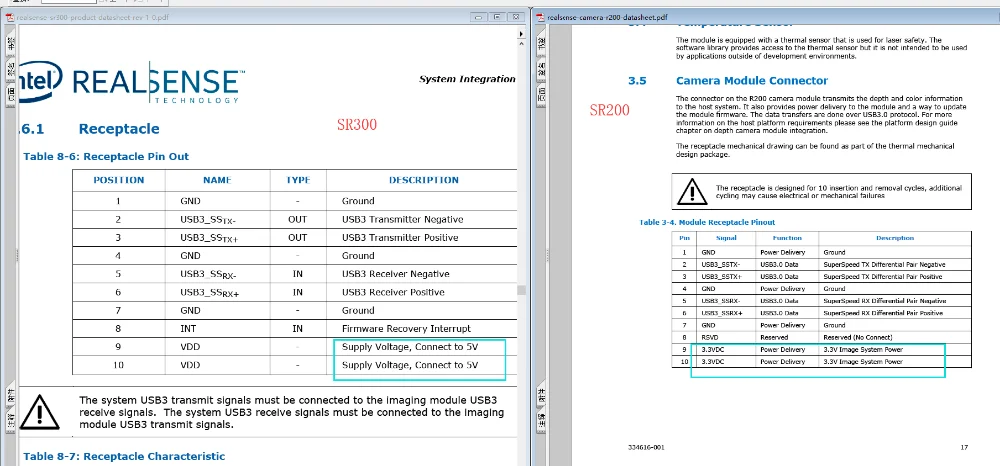Open third upper side tab in R200 window
This screenshot has height=466, width=1000.
point(540,93)
